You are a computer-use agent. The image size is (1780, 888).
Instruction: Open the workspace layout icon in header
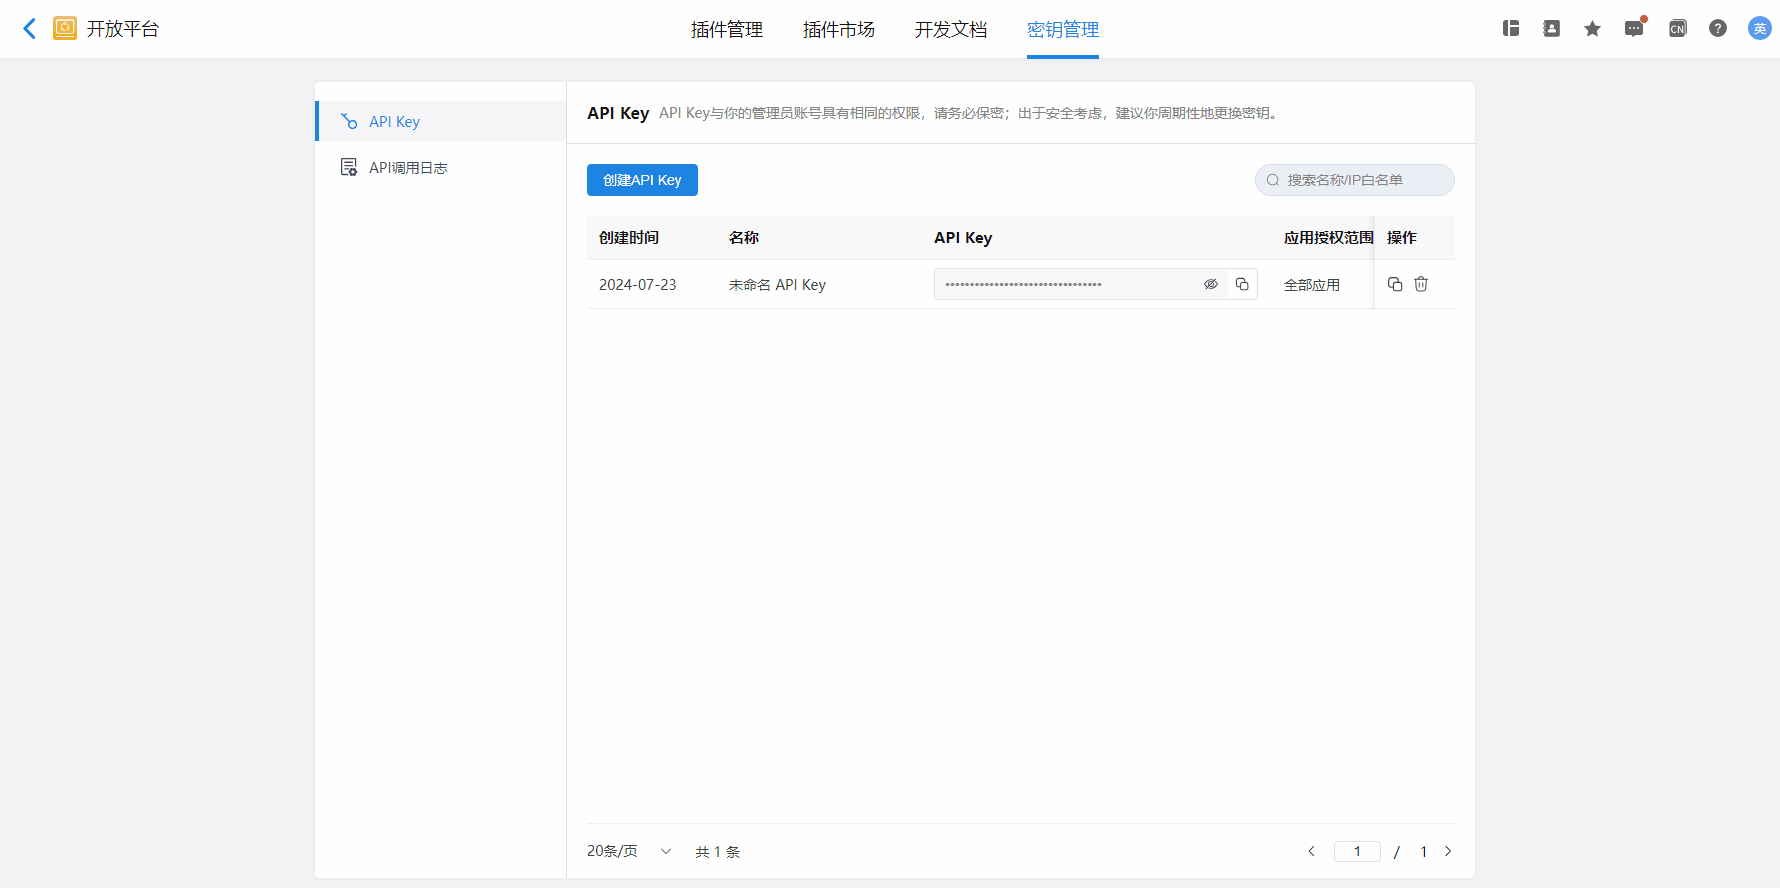(1511, 28)
